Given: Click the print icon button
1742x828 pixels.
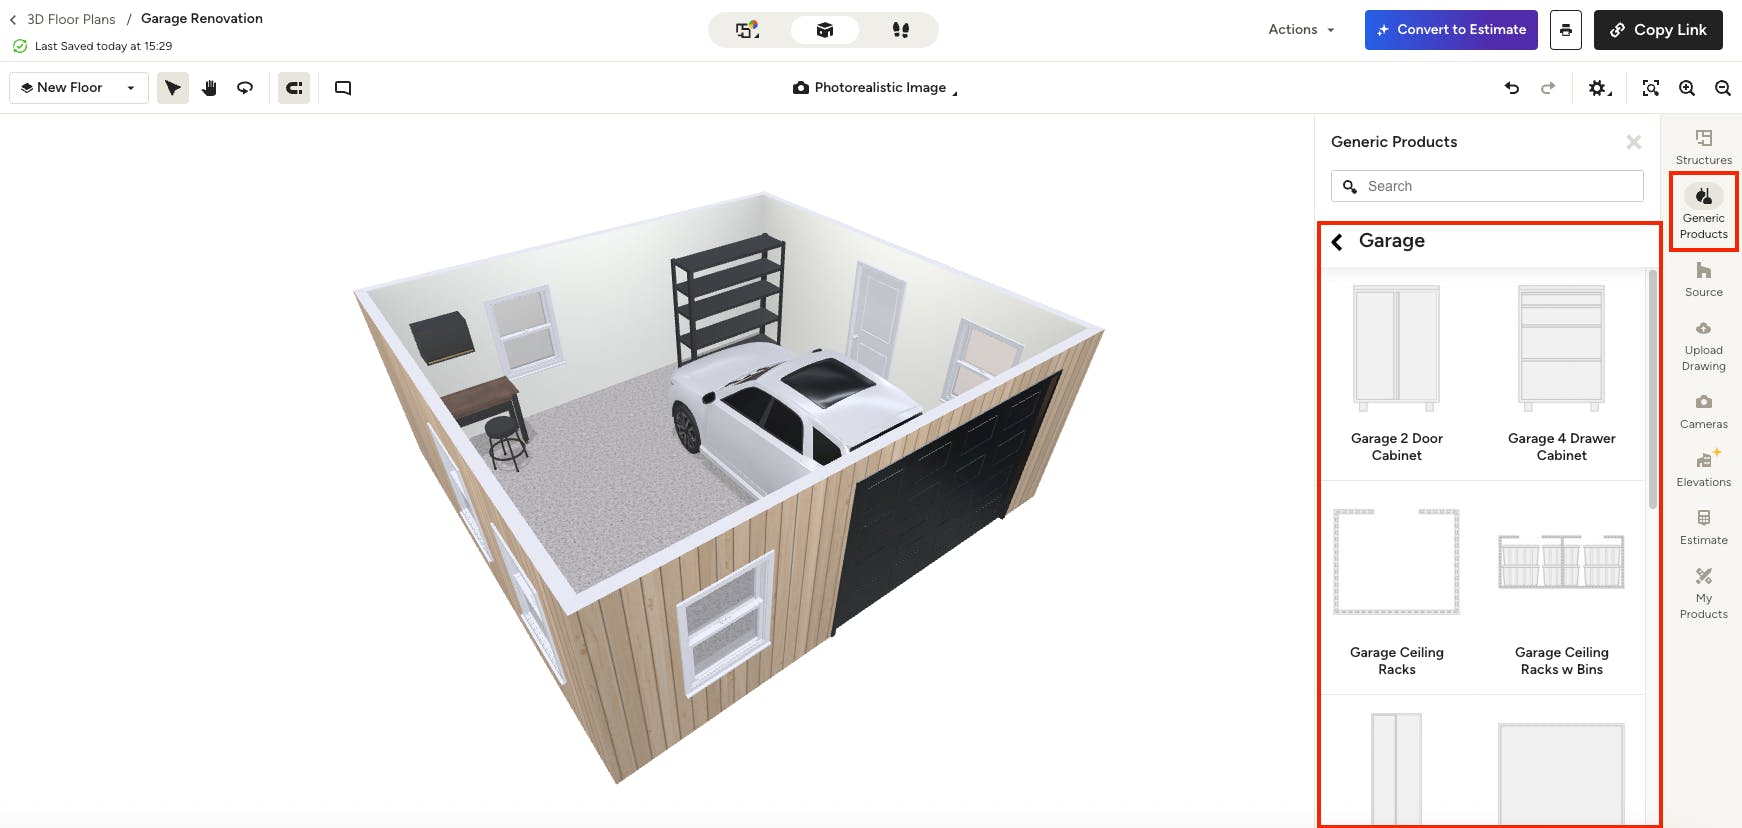Looking at the screenshot, I should tap(1566, 30).
